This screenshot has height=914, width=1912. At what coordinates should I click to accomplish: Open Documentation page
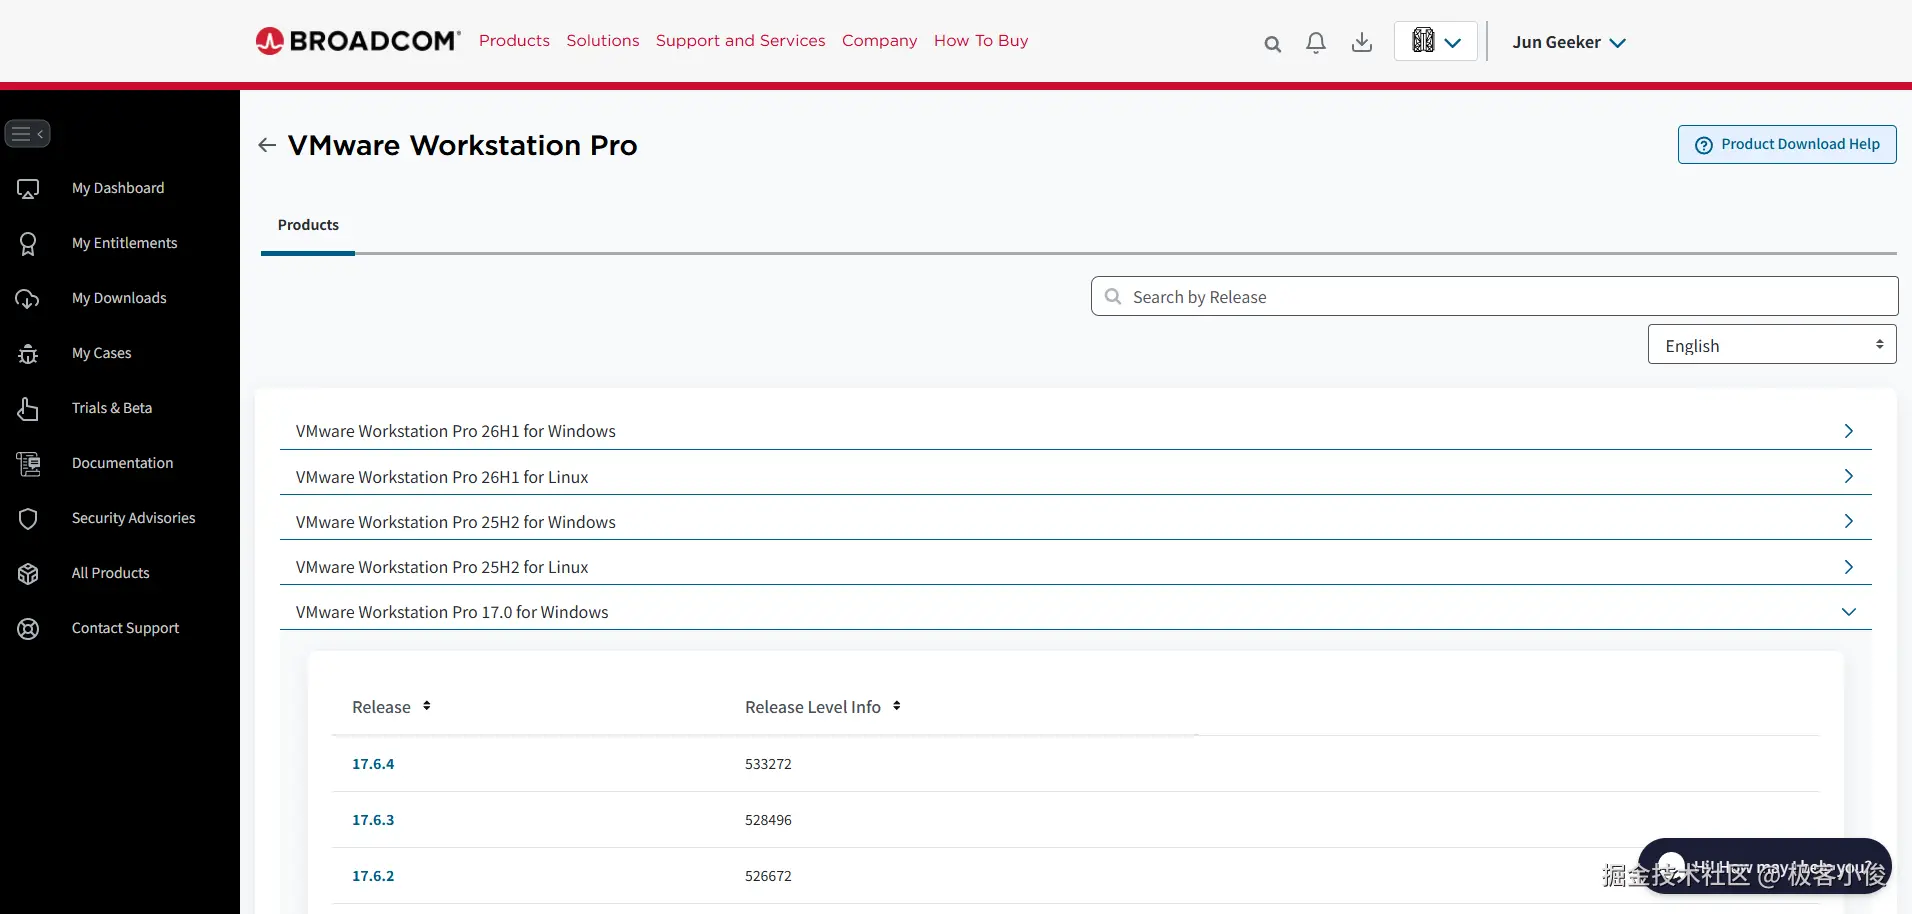click(122, 463)
